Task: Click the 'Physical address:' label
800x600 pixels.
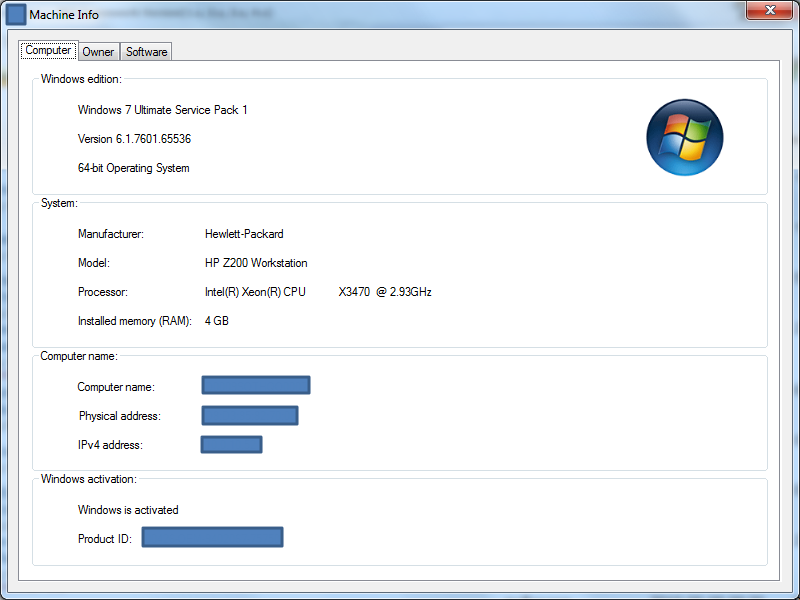Action: tap(120, 416)
